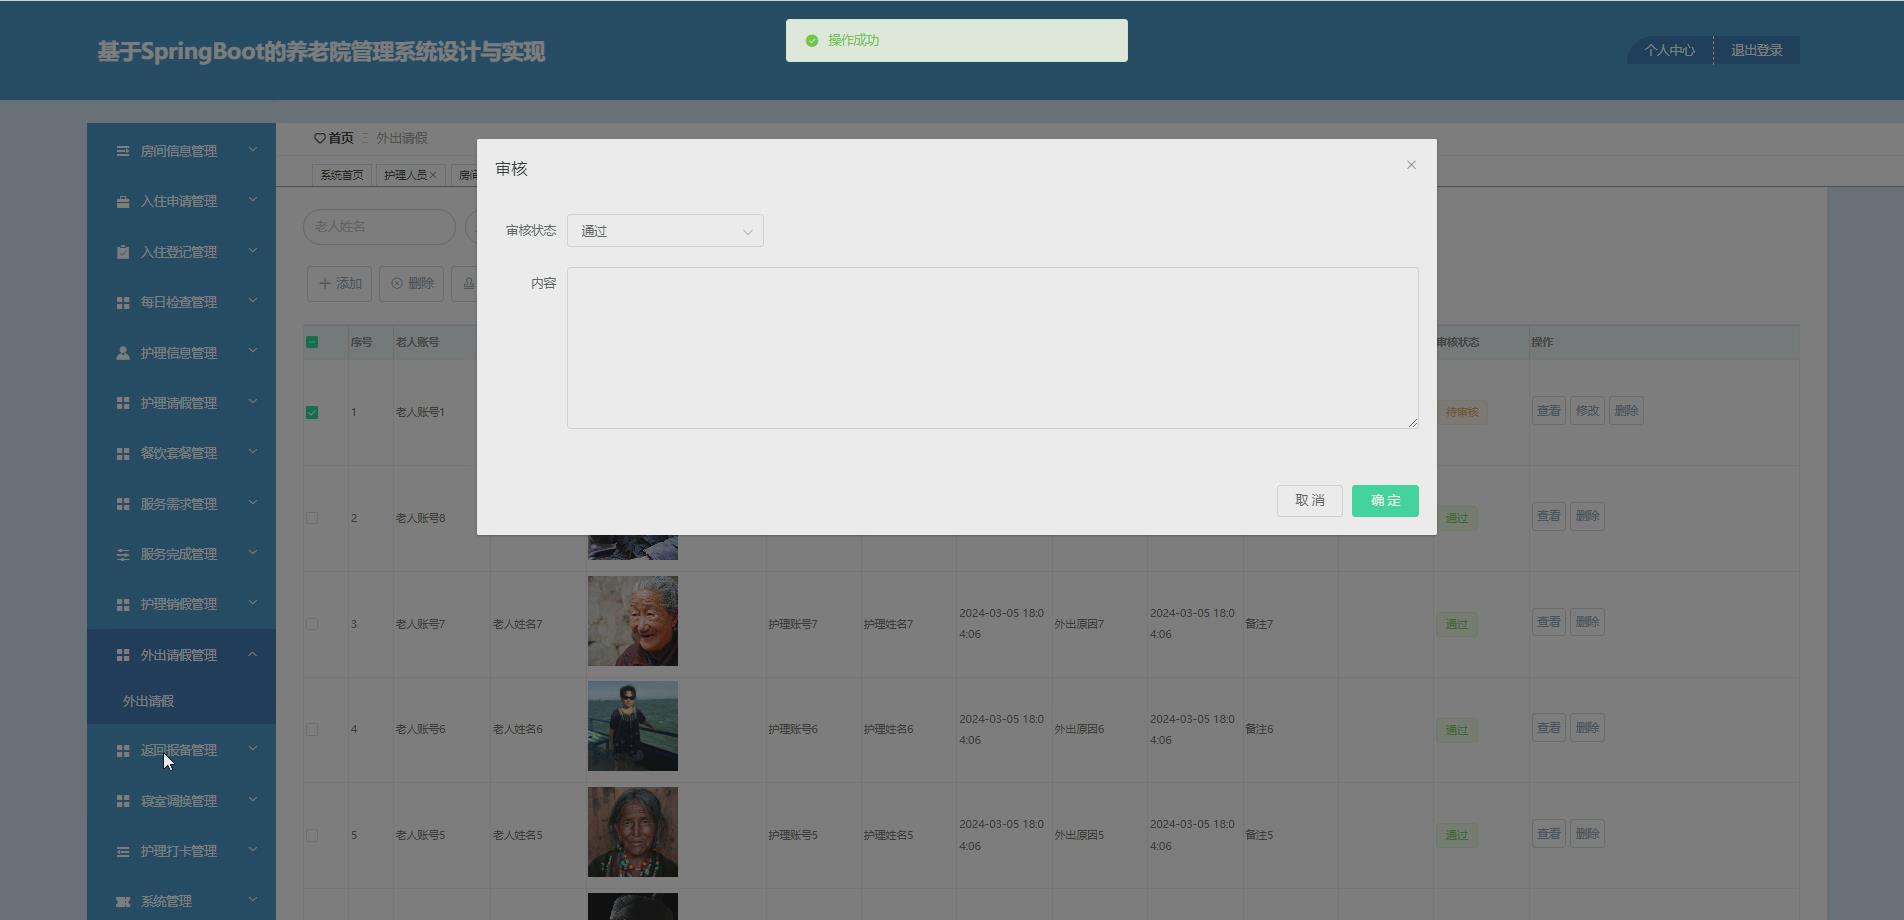Switch to the 护理人员 tab
The image size is (1904, 920).
pos(405,175)
